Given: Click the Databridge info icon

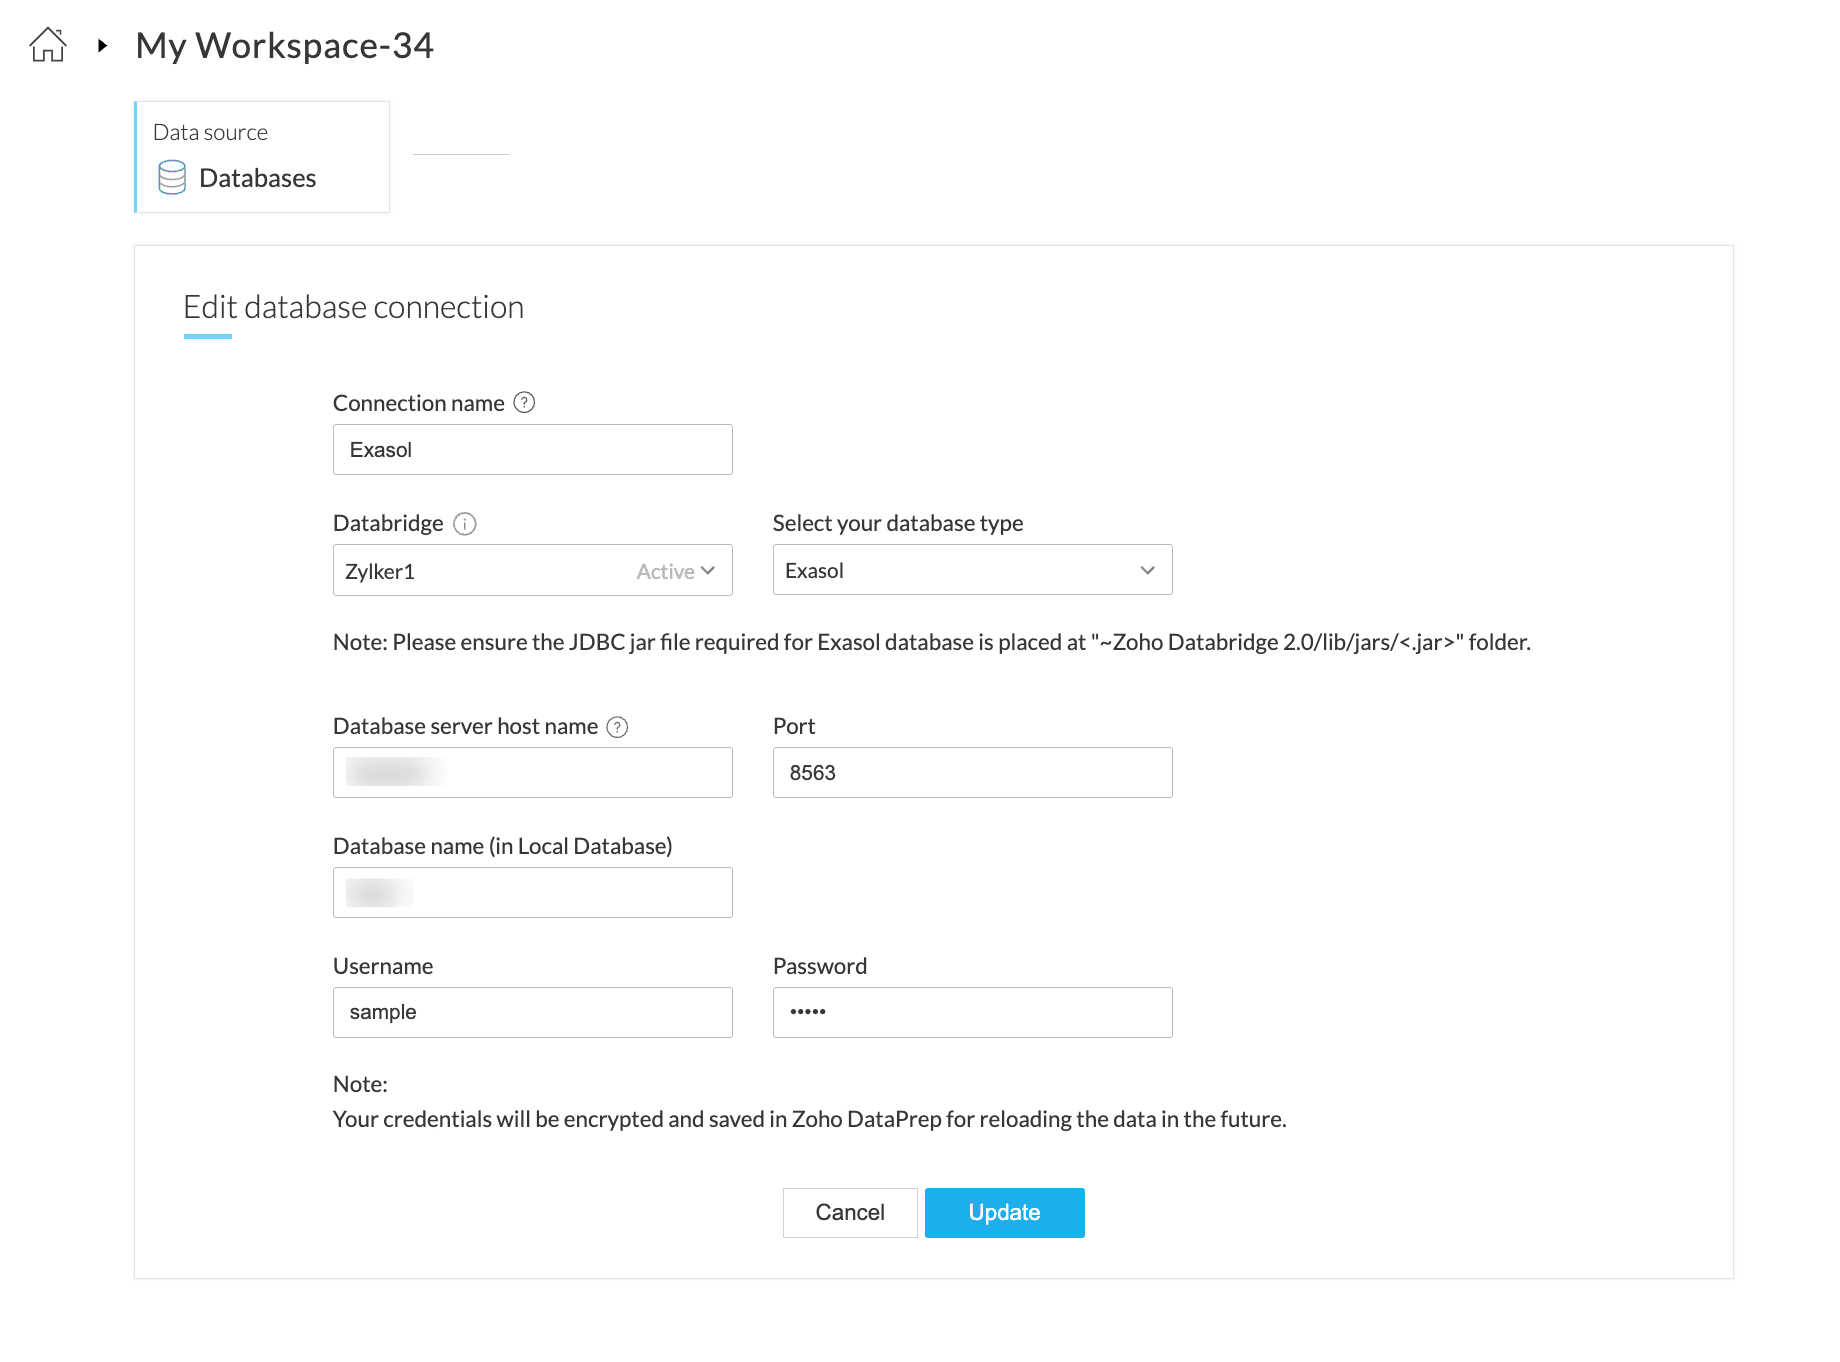Looking at the screenshot, I should [465, 524].
